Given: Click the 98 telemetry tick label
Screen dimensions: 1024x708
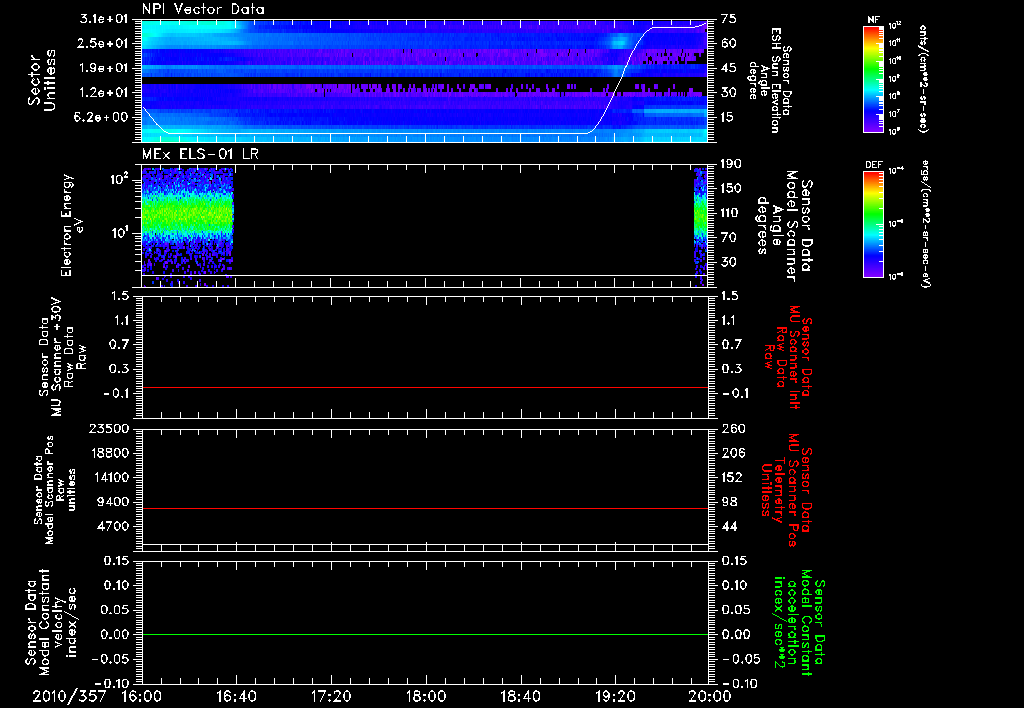Looking at the screenshot, I should point(729,502).
